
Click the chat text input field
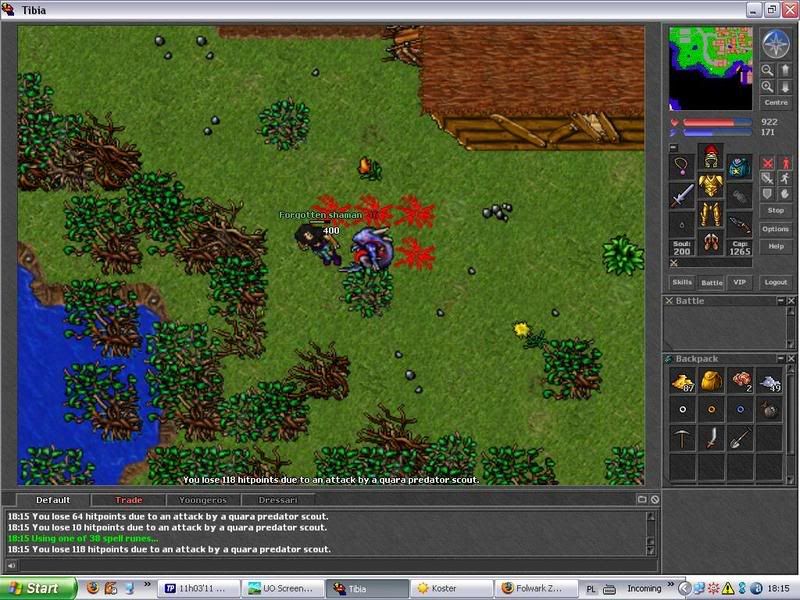(x=338, y=565)
